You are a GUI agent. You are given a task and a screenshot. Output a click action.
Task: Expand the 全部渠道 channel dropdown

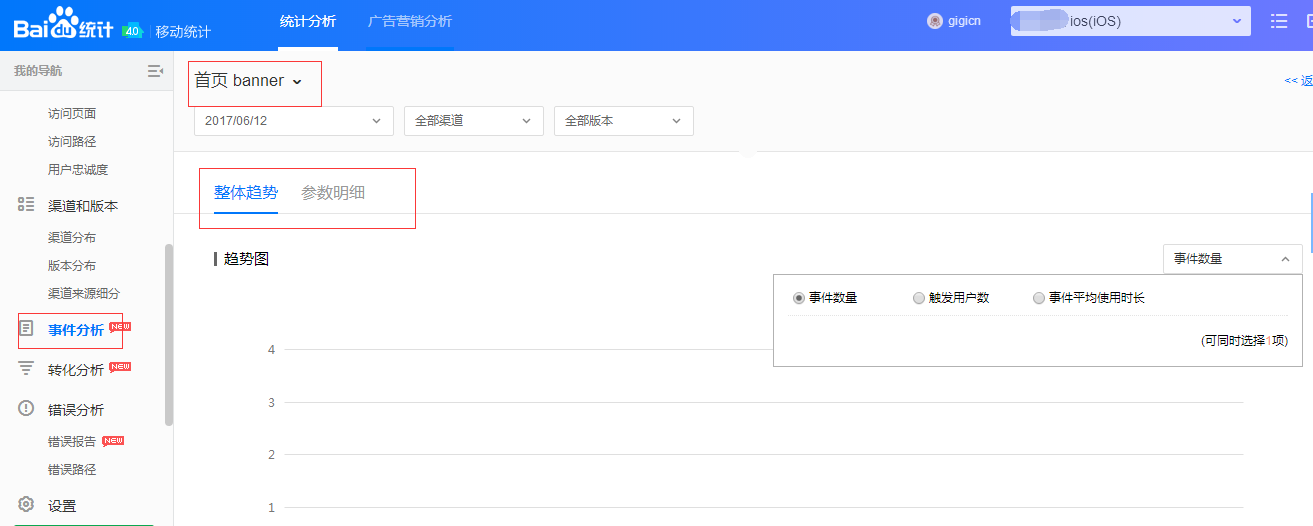point(473,121)
